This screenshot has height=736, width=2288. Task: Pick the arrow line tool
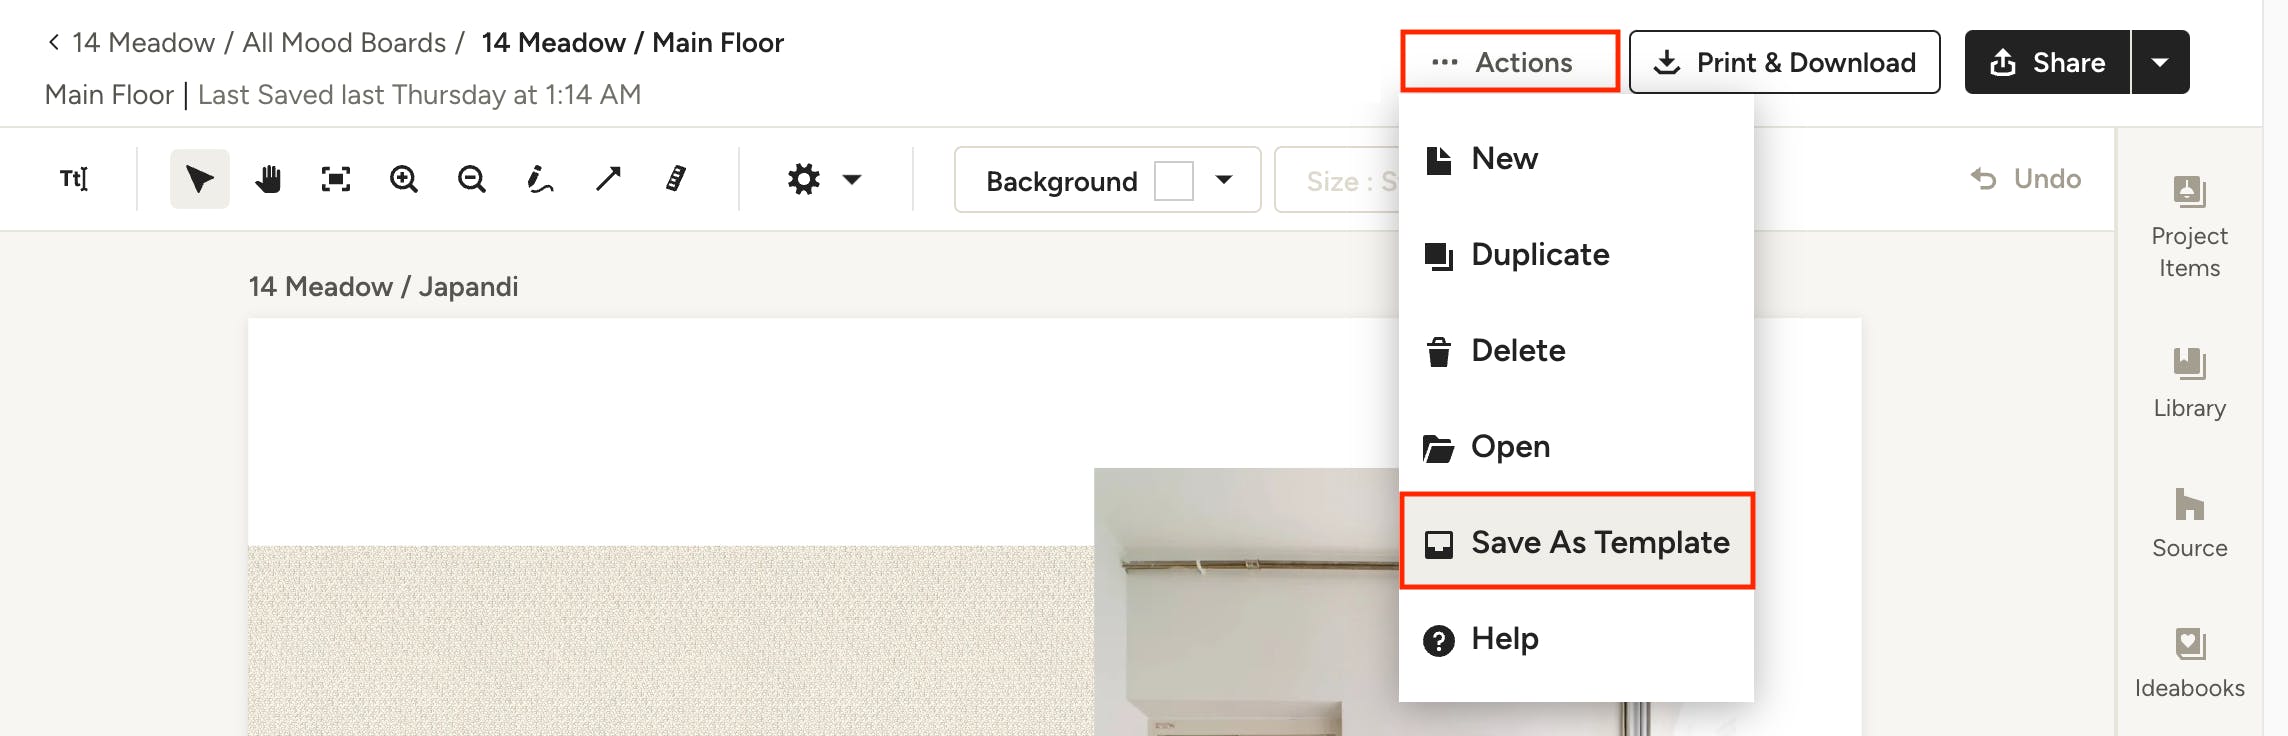(608, 179)
